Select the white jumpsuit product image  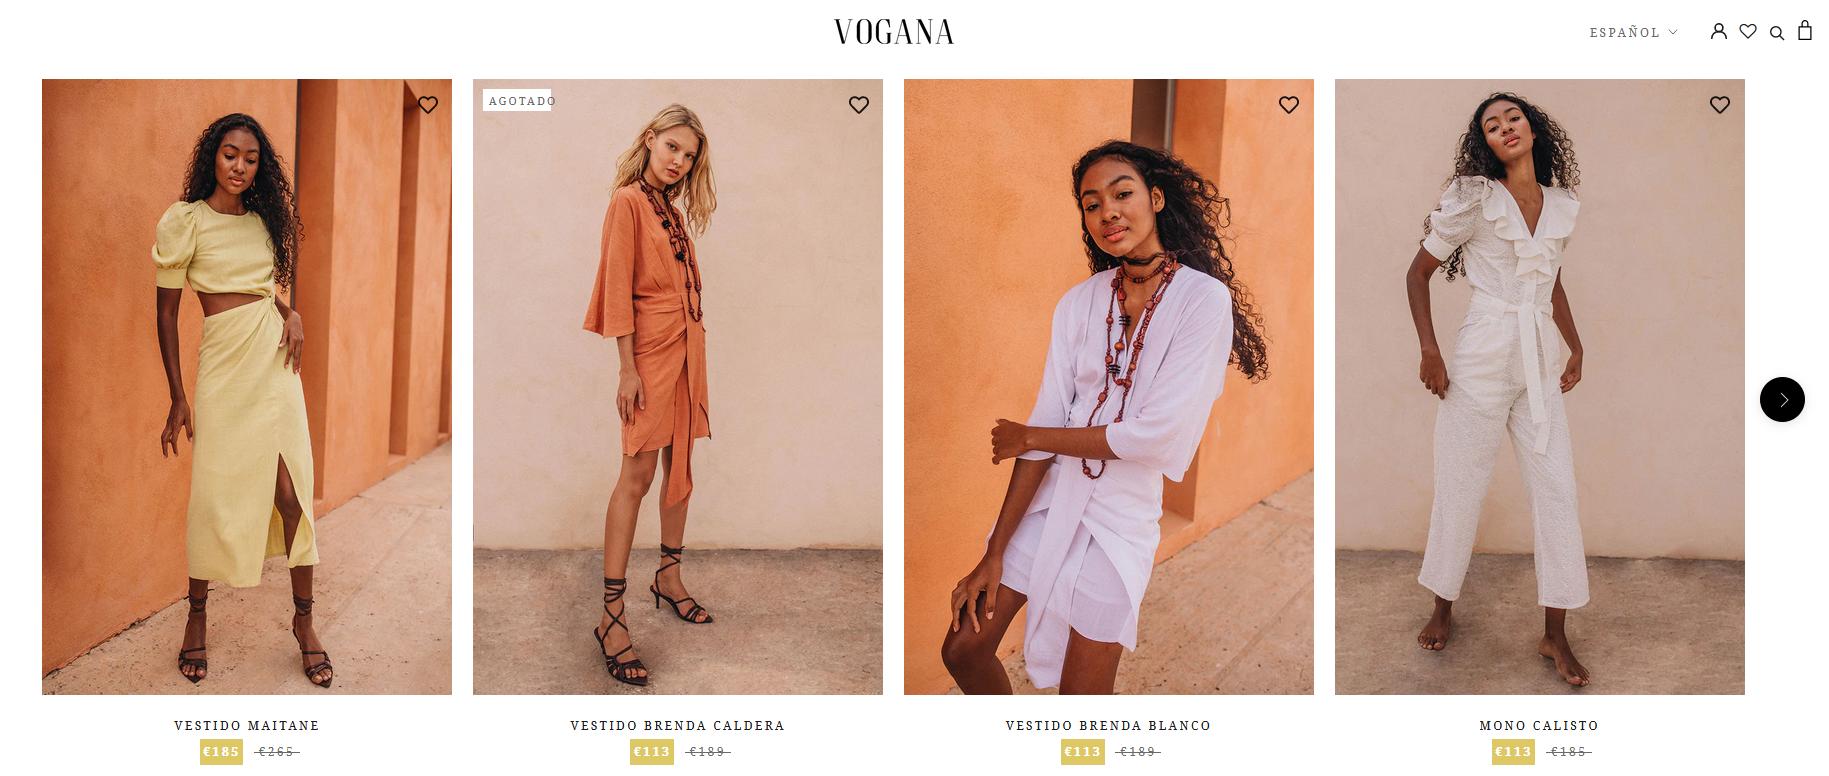(1540, 387)
